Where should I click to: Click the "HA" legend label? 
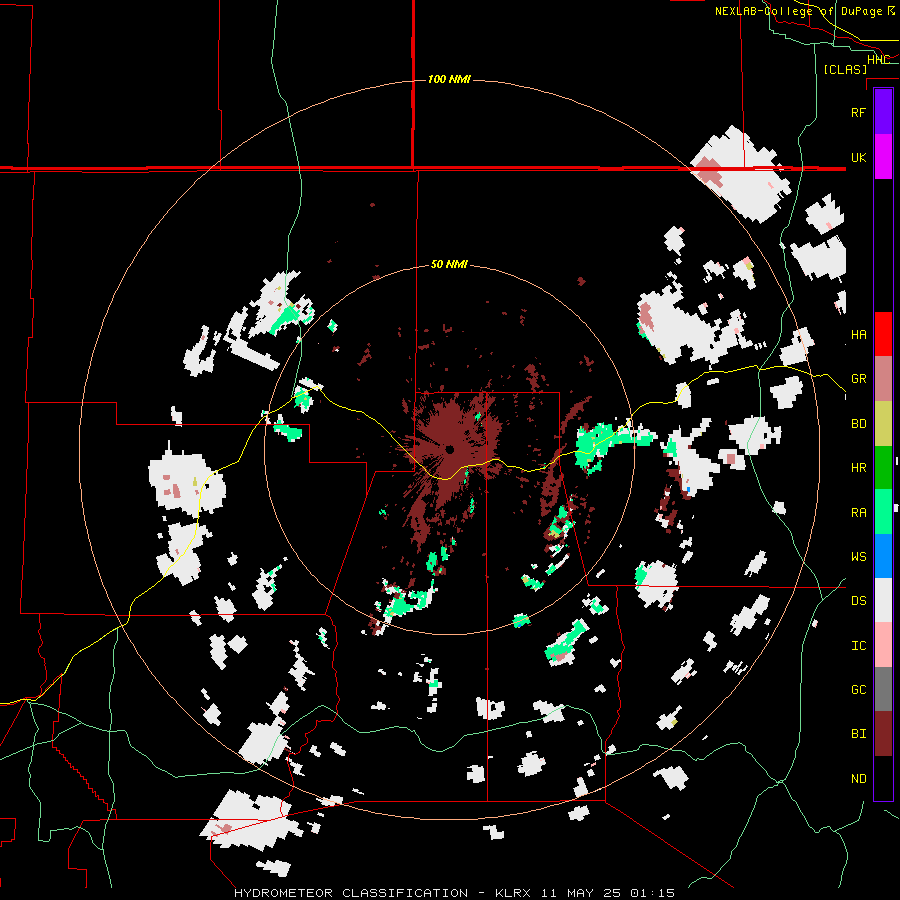click(x=858, y=335)
